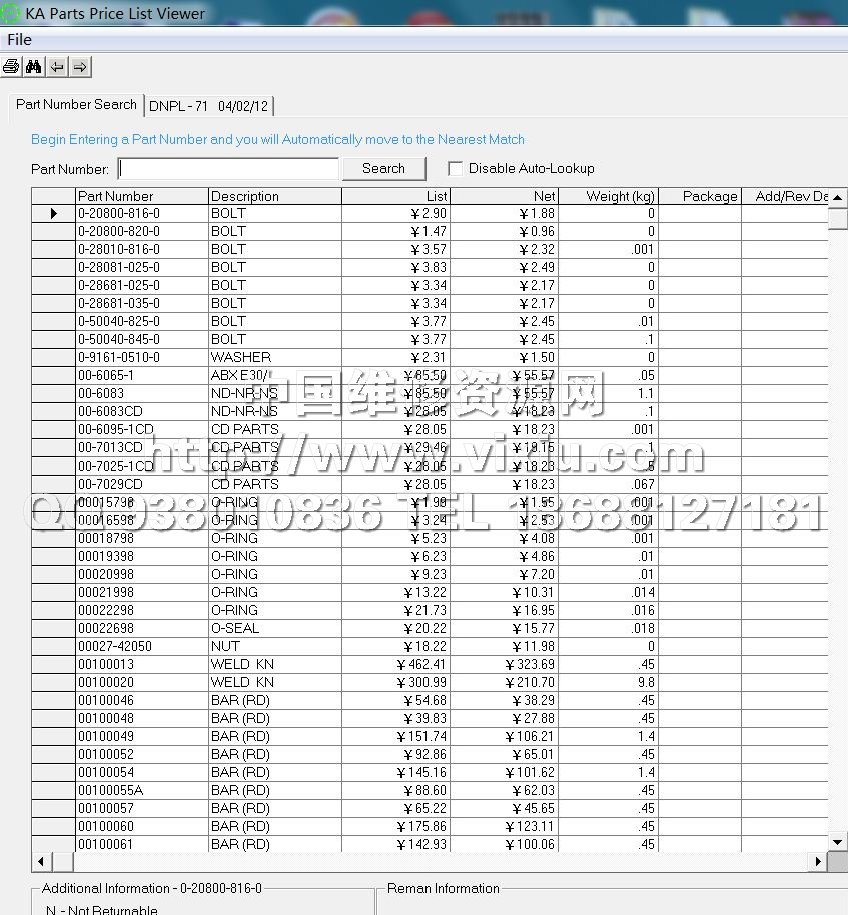Enable the Disable Auto-Lookup checkbox
848x915 pixels.
click(456, 169)
